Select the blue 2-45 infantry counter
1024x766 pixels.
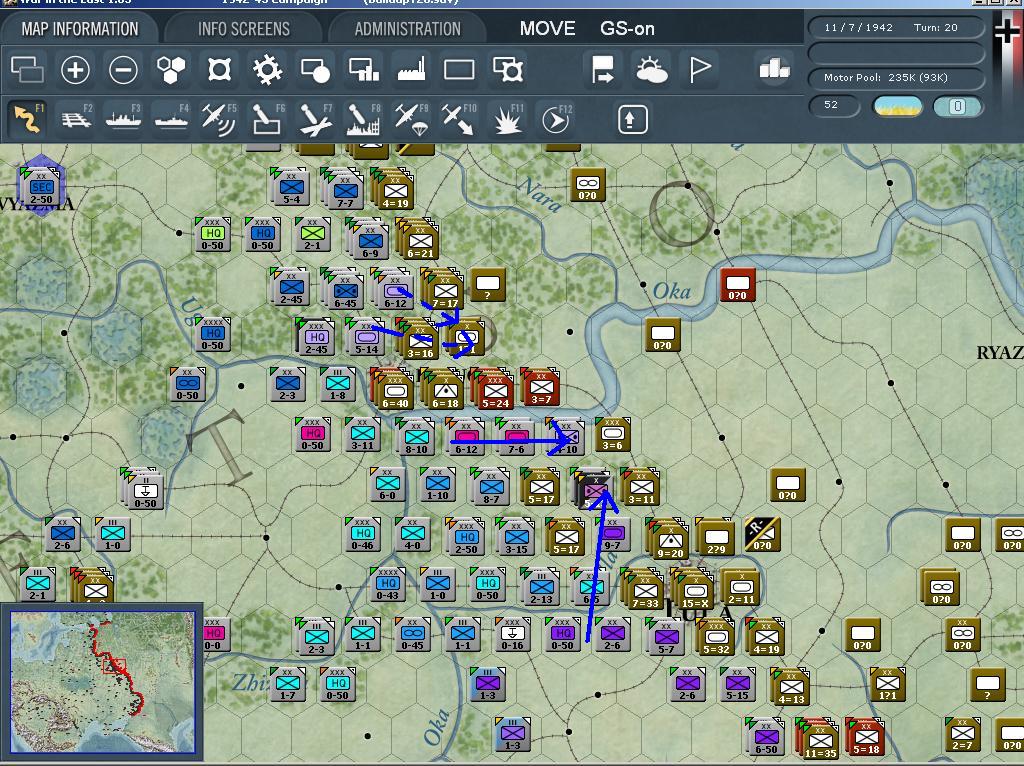(291, 288)
